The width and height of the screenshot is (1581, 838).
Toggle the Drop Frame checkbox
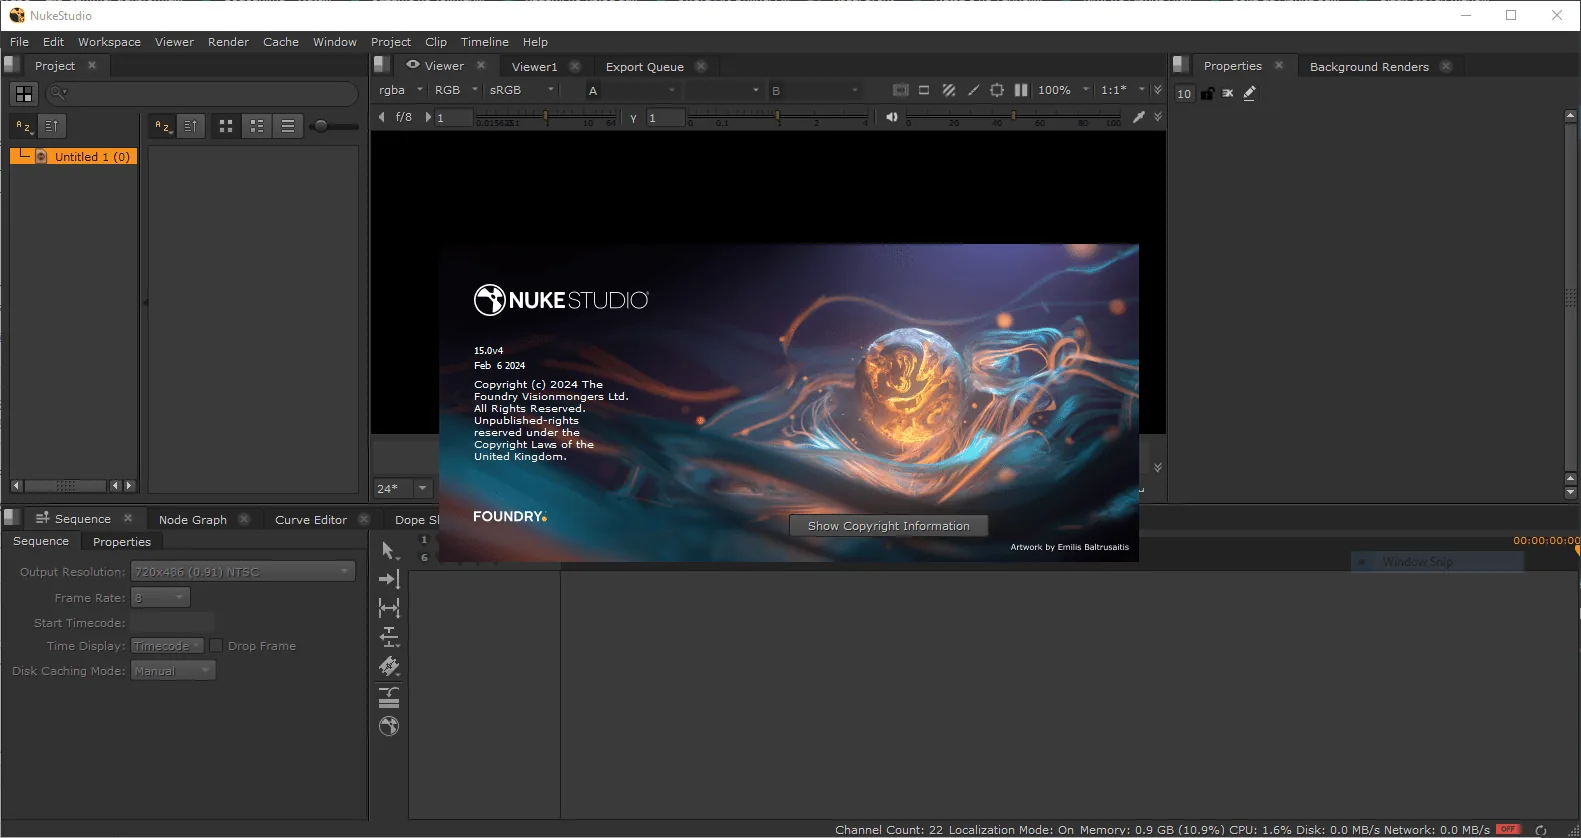coord(216,646)
